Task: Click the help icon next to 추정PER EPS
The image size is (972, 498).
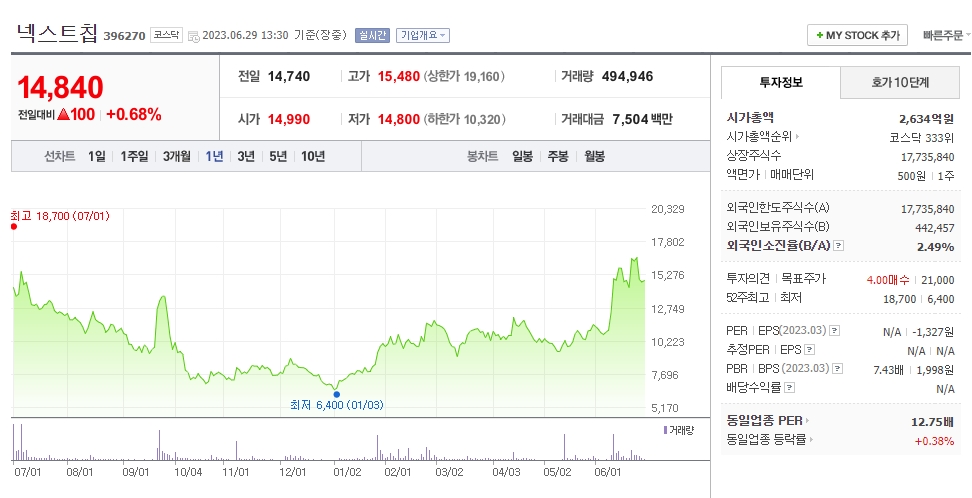Action: 810,350
